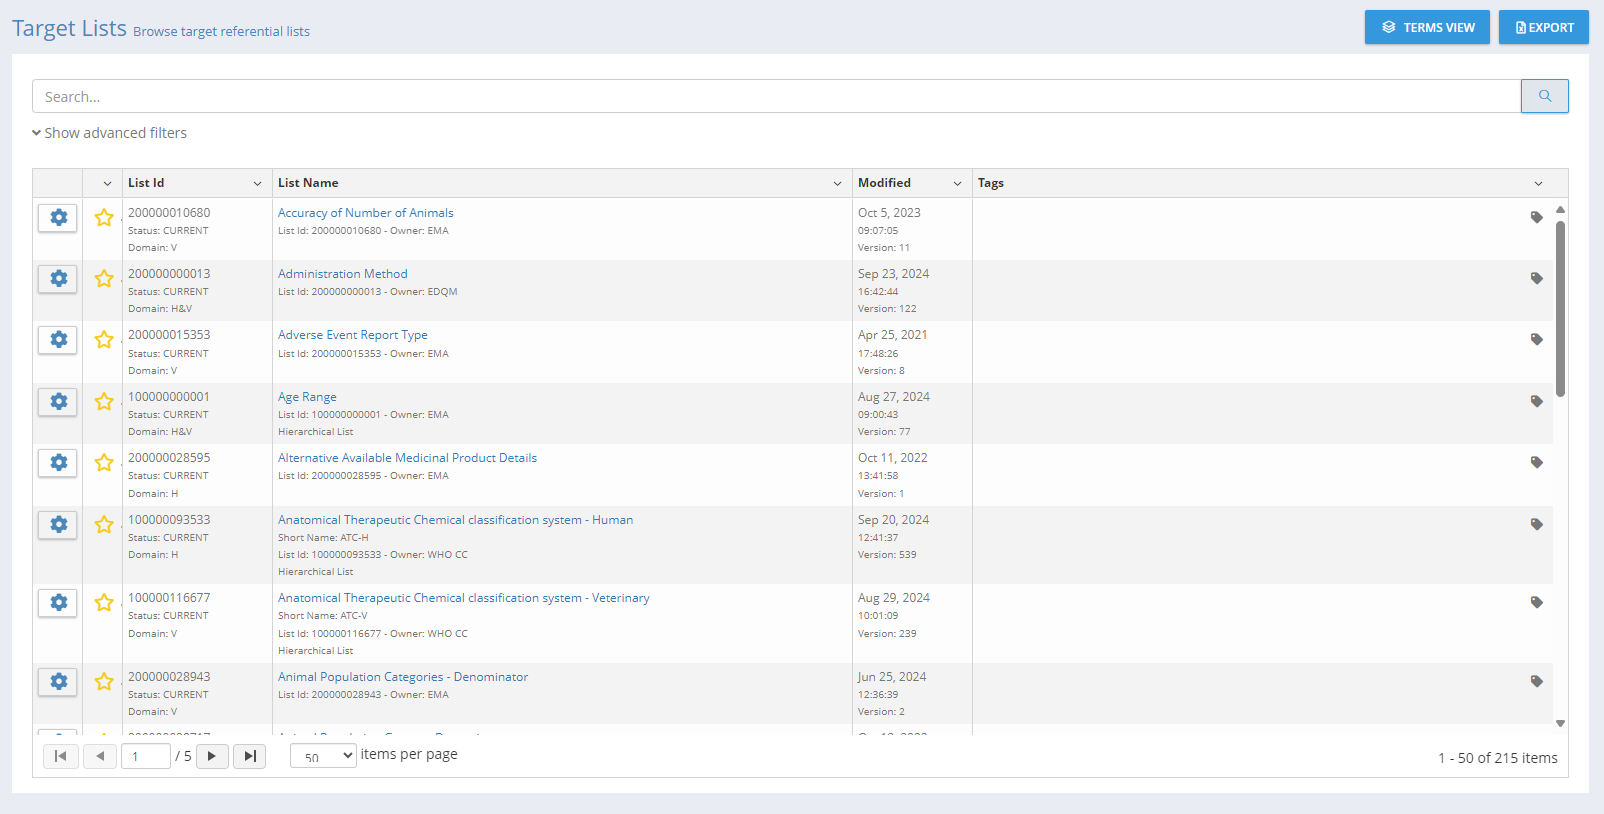Click the search magnifier button
The height and width of the screenshot is (814, 1604).
coord(1544,96)
